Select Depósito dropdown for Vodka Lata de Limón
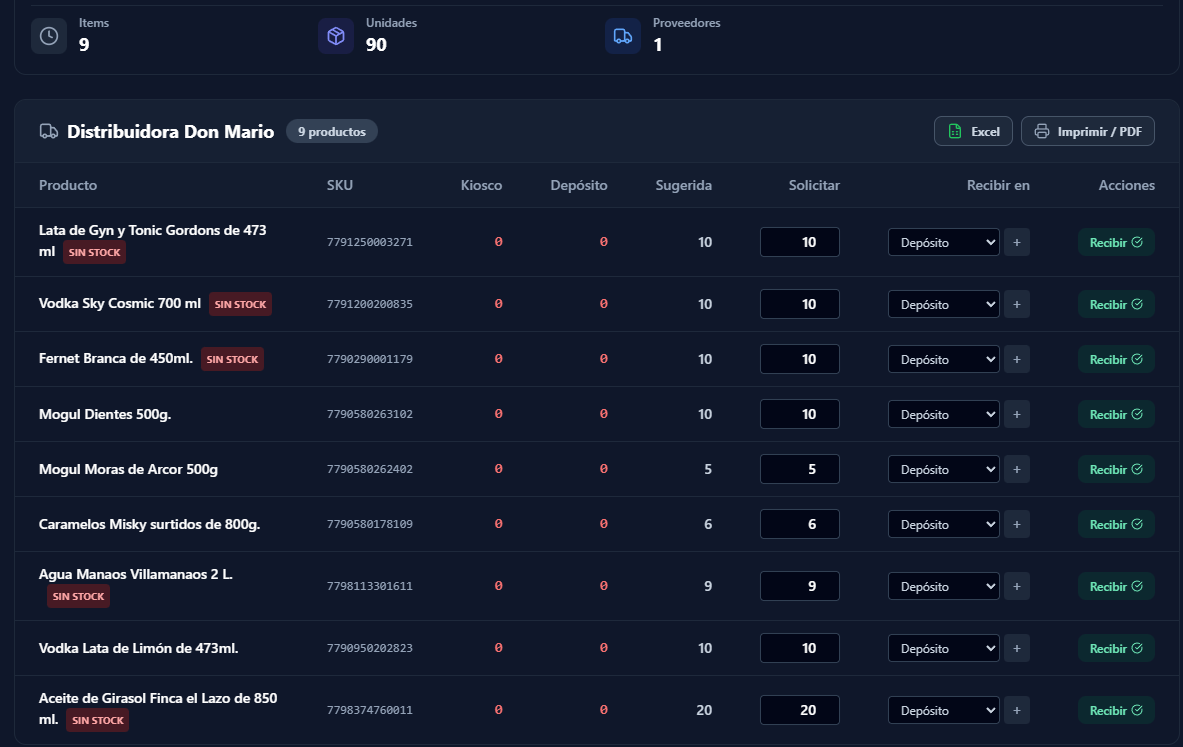1183x747 pixels. pyautogui.click(x=943, y=648)
